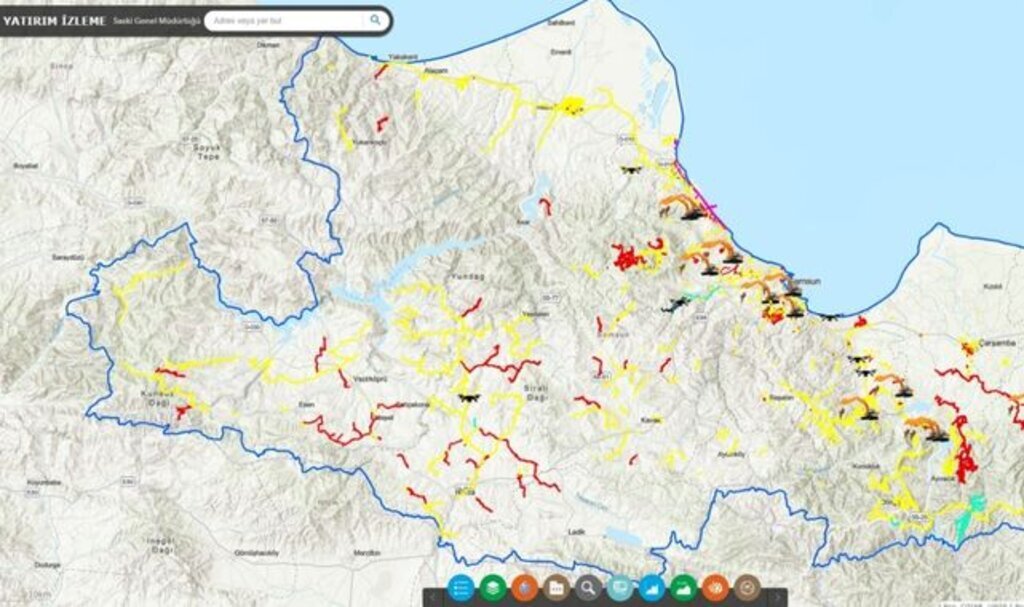Click the teal screen widget icon
The image size is (1024, 607).
tap(620, 589)
